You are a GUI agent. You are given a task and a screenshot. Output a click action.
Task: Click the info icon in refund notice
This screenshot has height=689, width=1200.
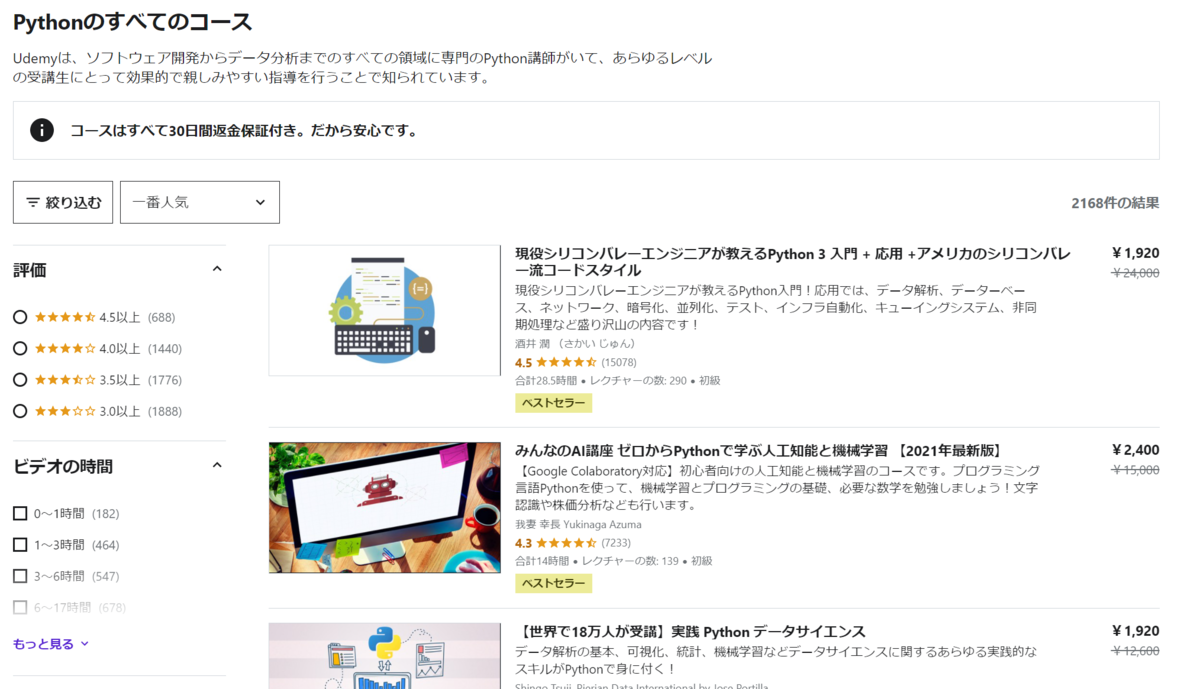coord(42,130)
